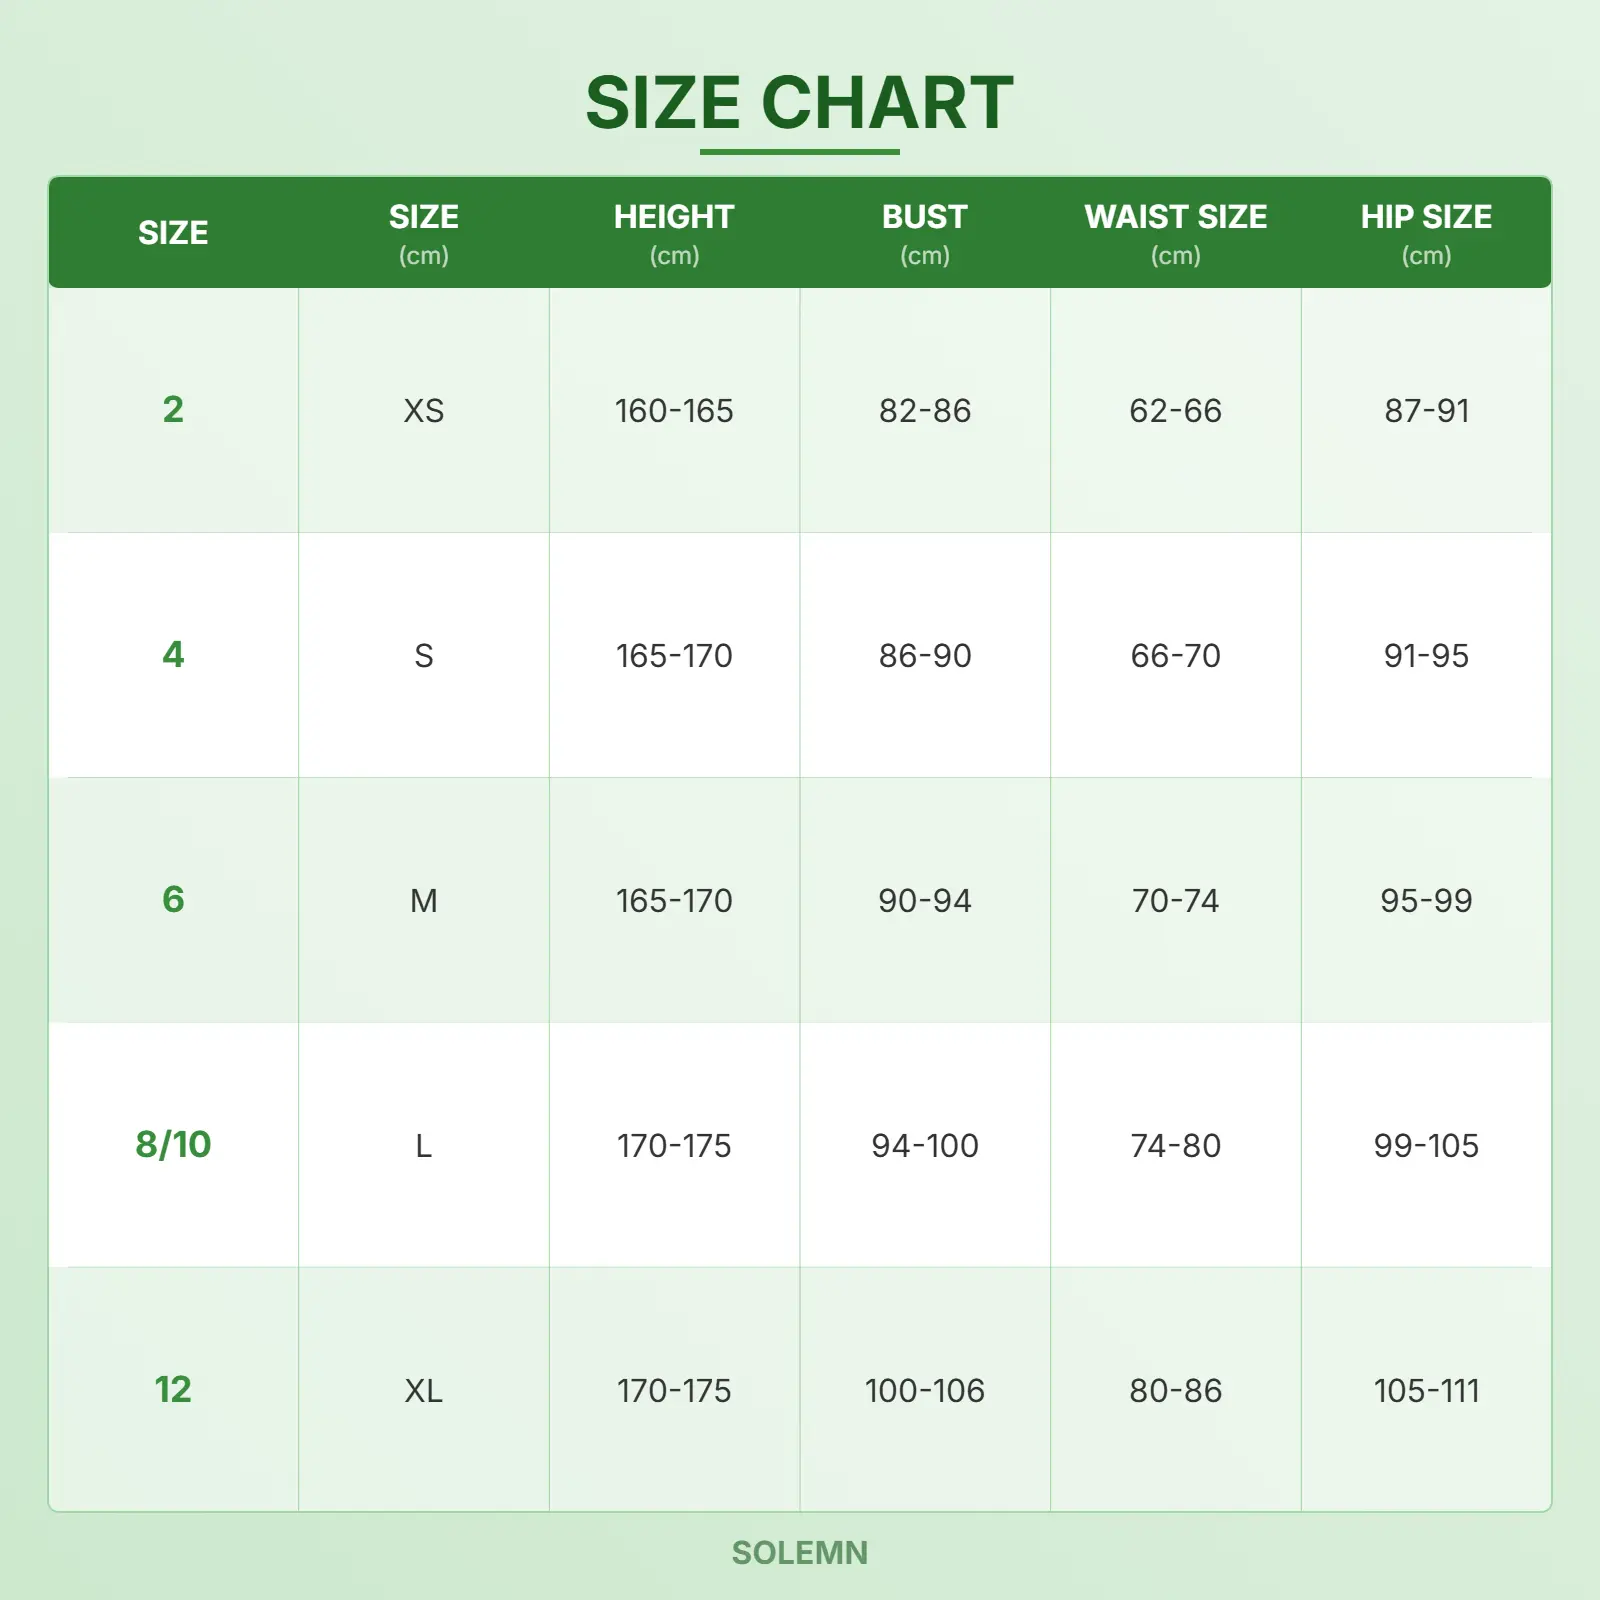Select bust value 100-106
Viewport: 1600px width, 1600px height.
[925, 1391]
